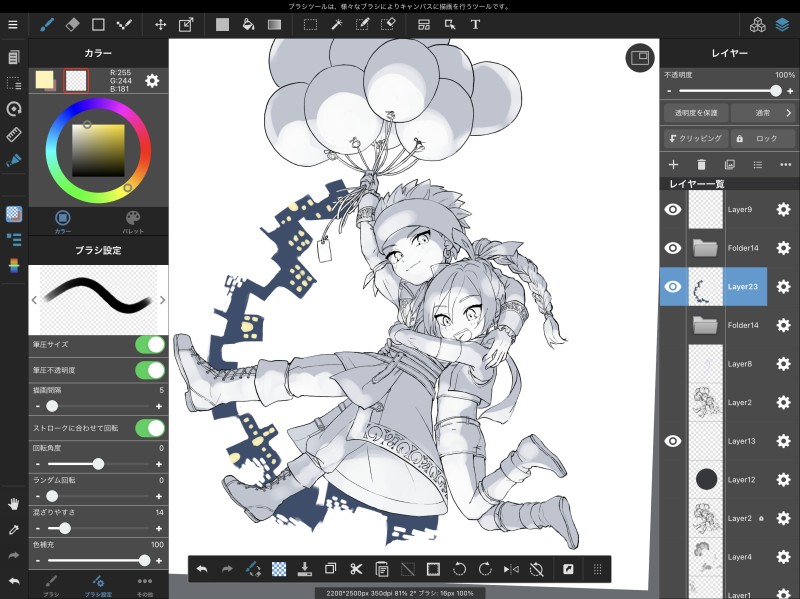Delete layer with trash icon
The image size is (800, 599).
(702, 164)
